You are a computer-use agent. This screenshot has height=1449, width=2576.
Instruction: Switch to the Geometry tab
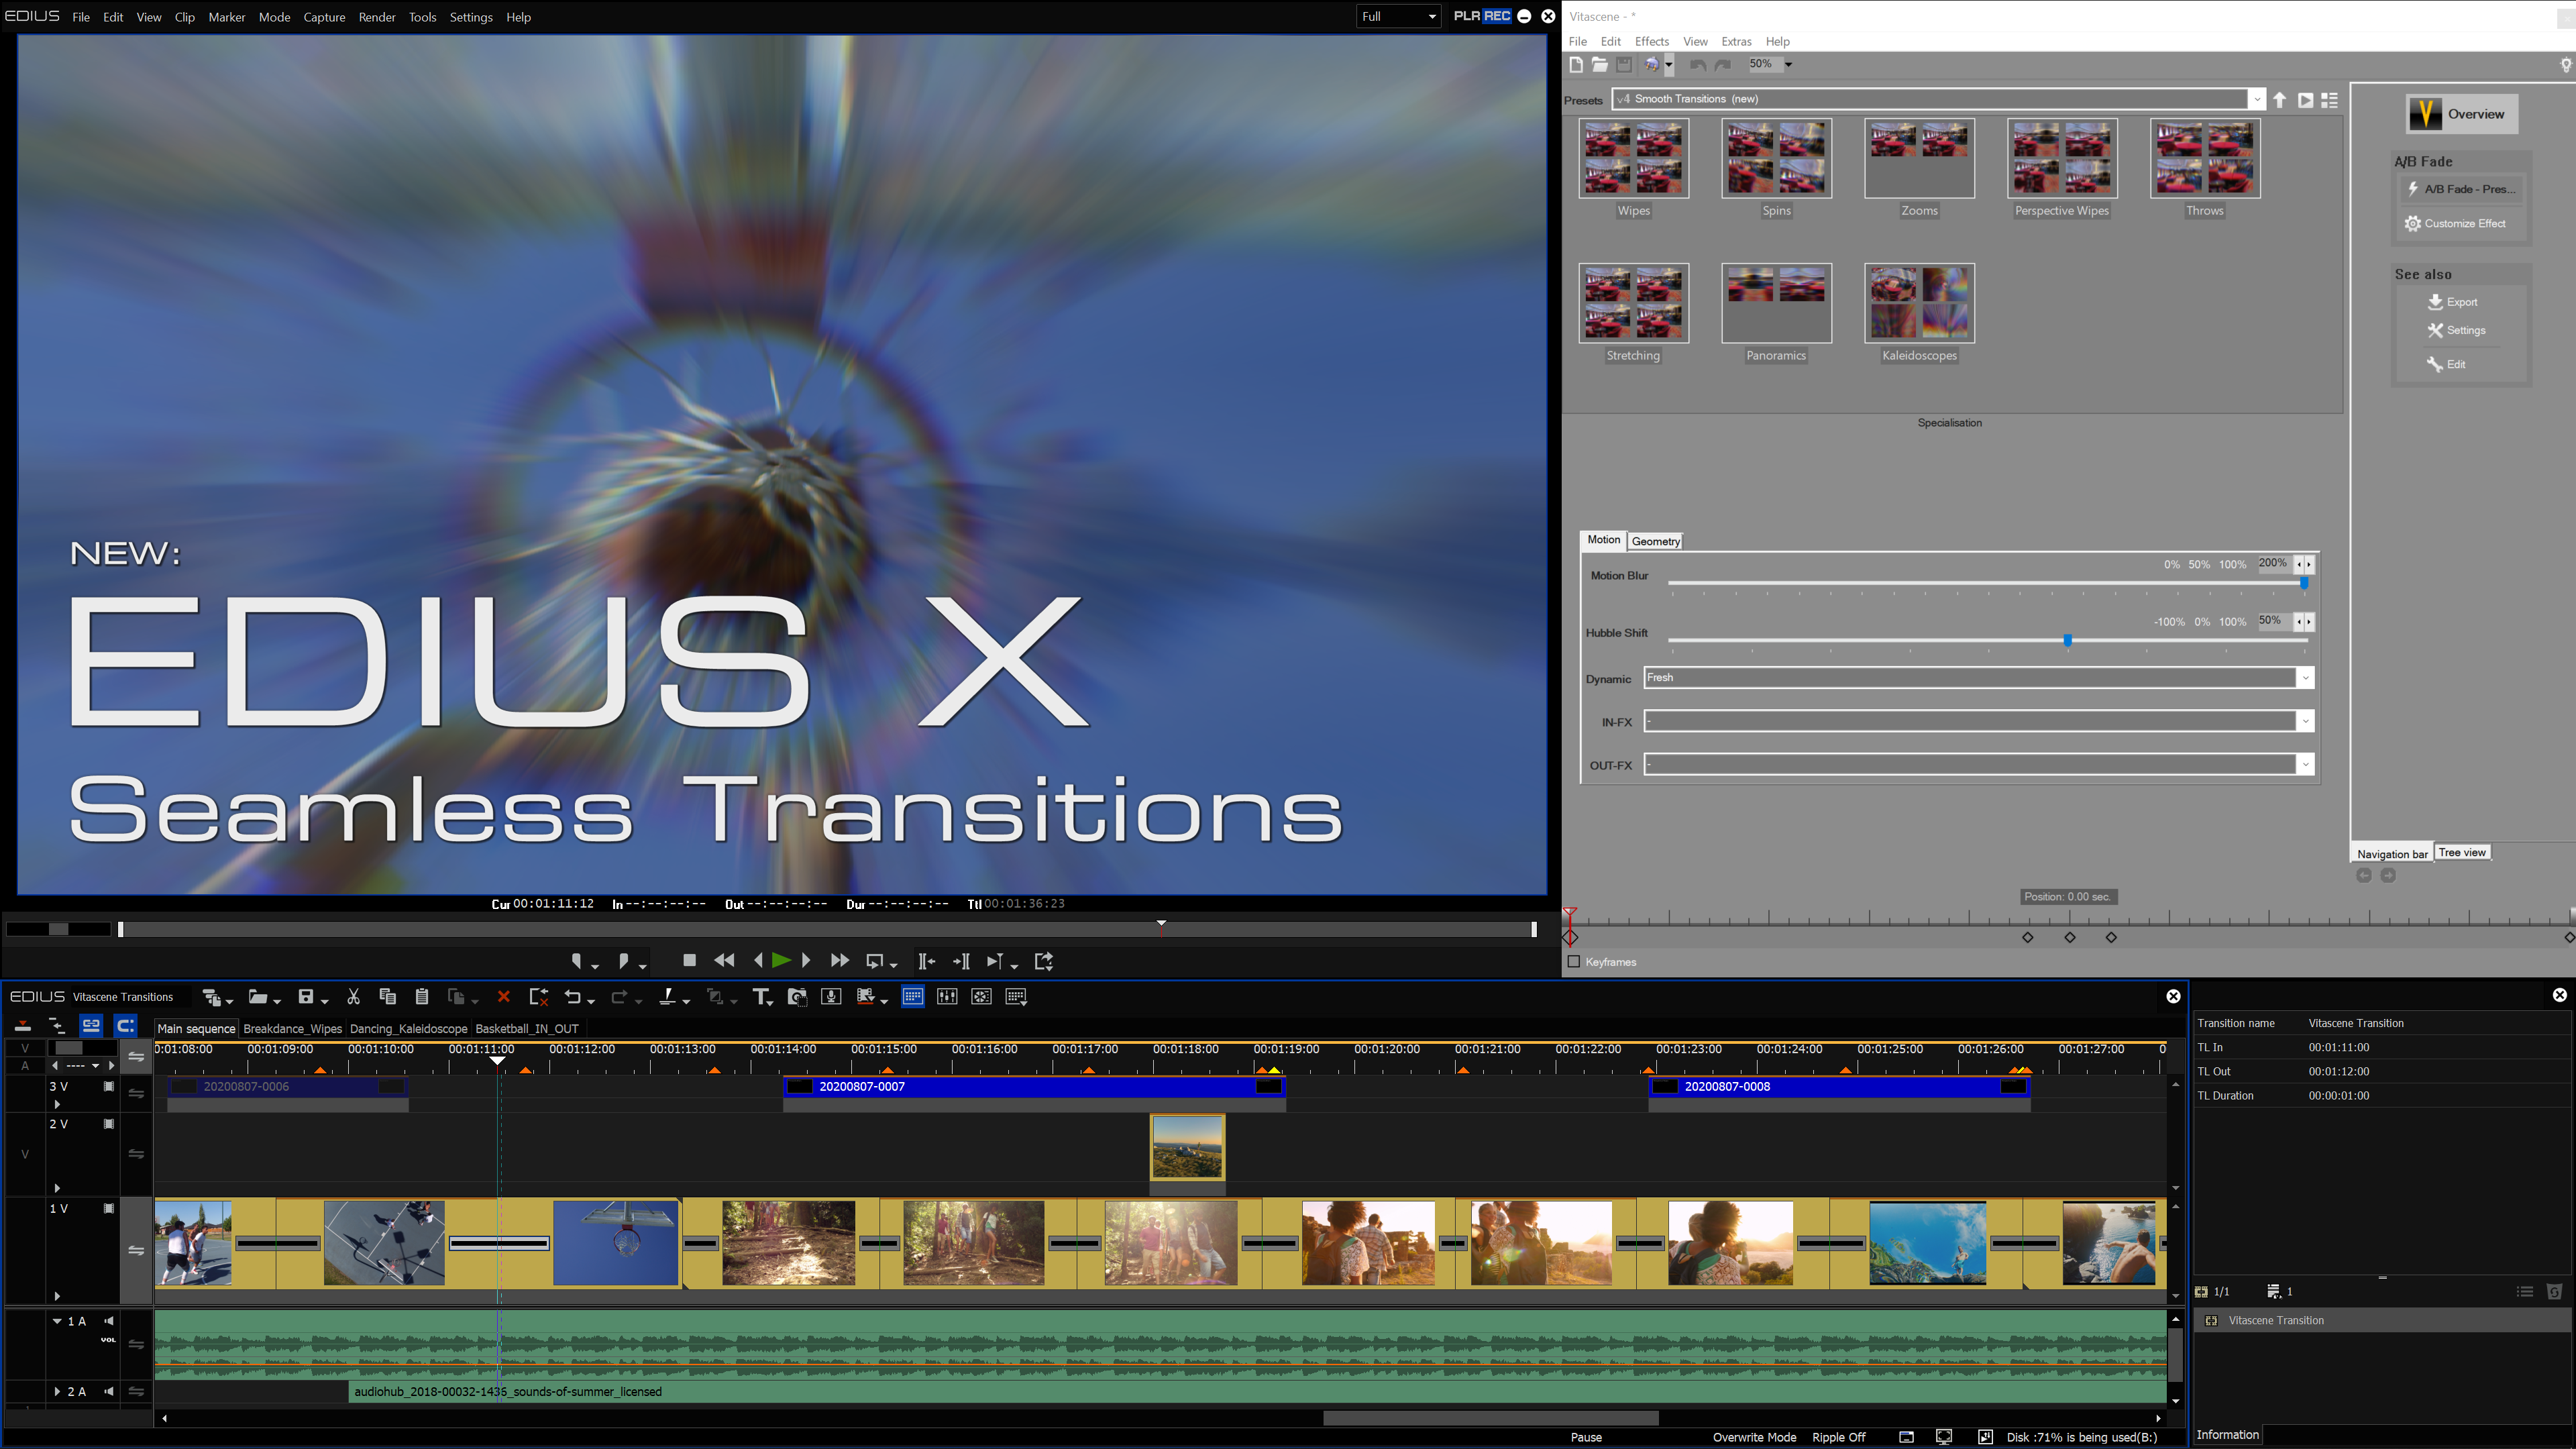coord(1655,542)
